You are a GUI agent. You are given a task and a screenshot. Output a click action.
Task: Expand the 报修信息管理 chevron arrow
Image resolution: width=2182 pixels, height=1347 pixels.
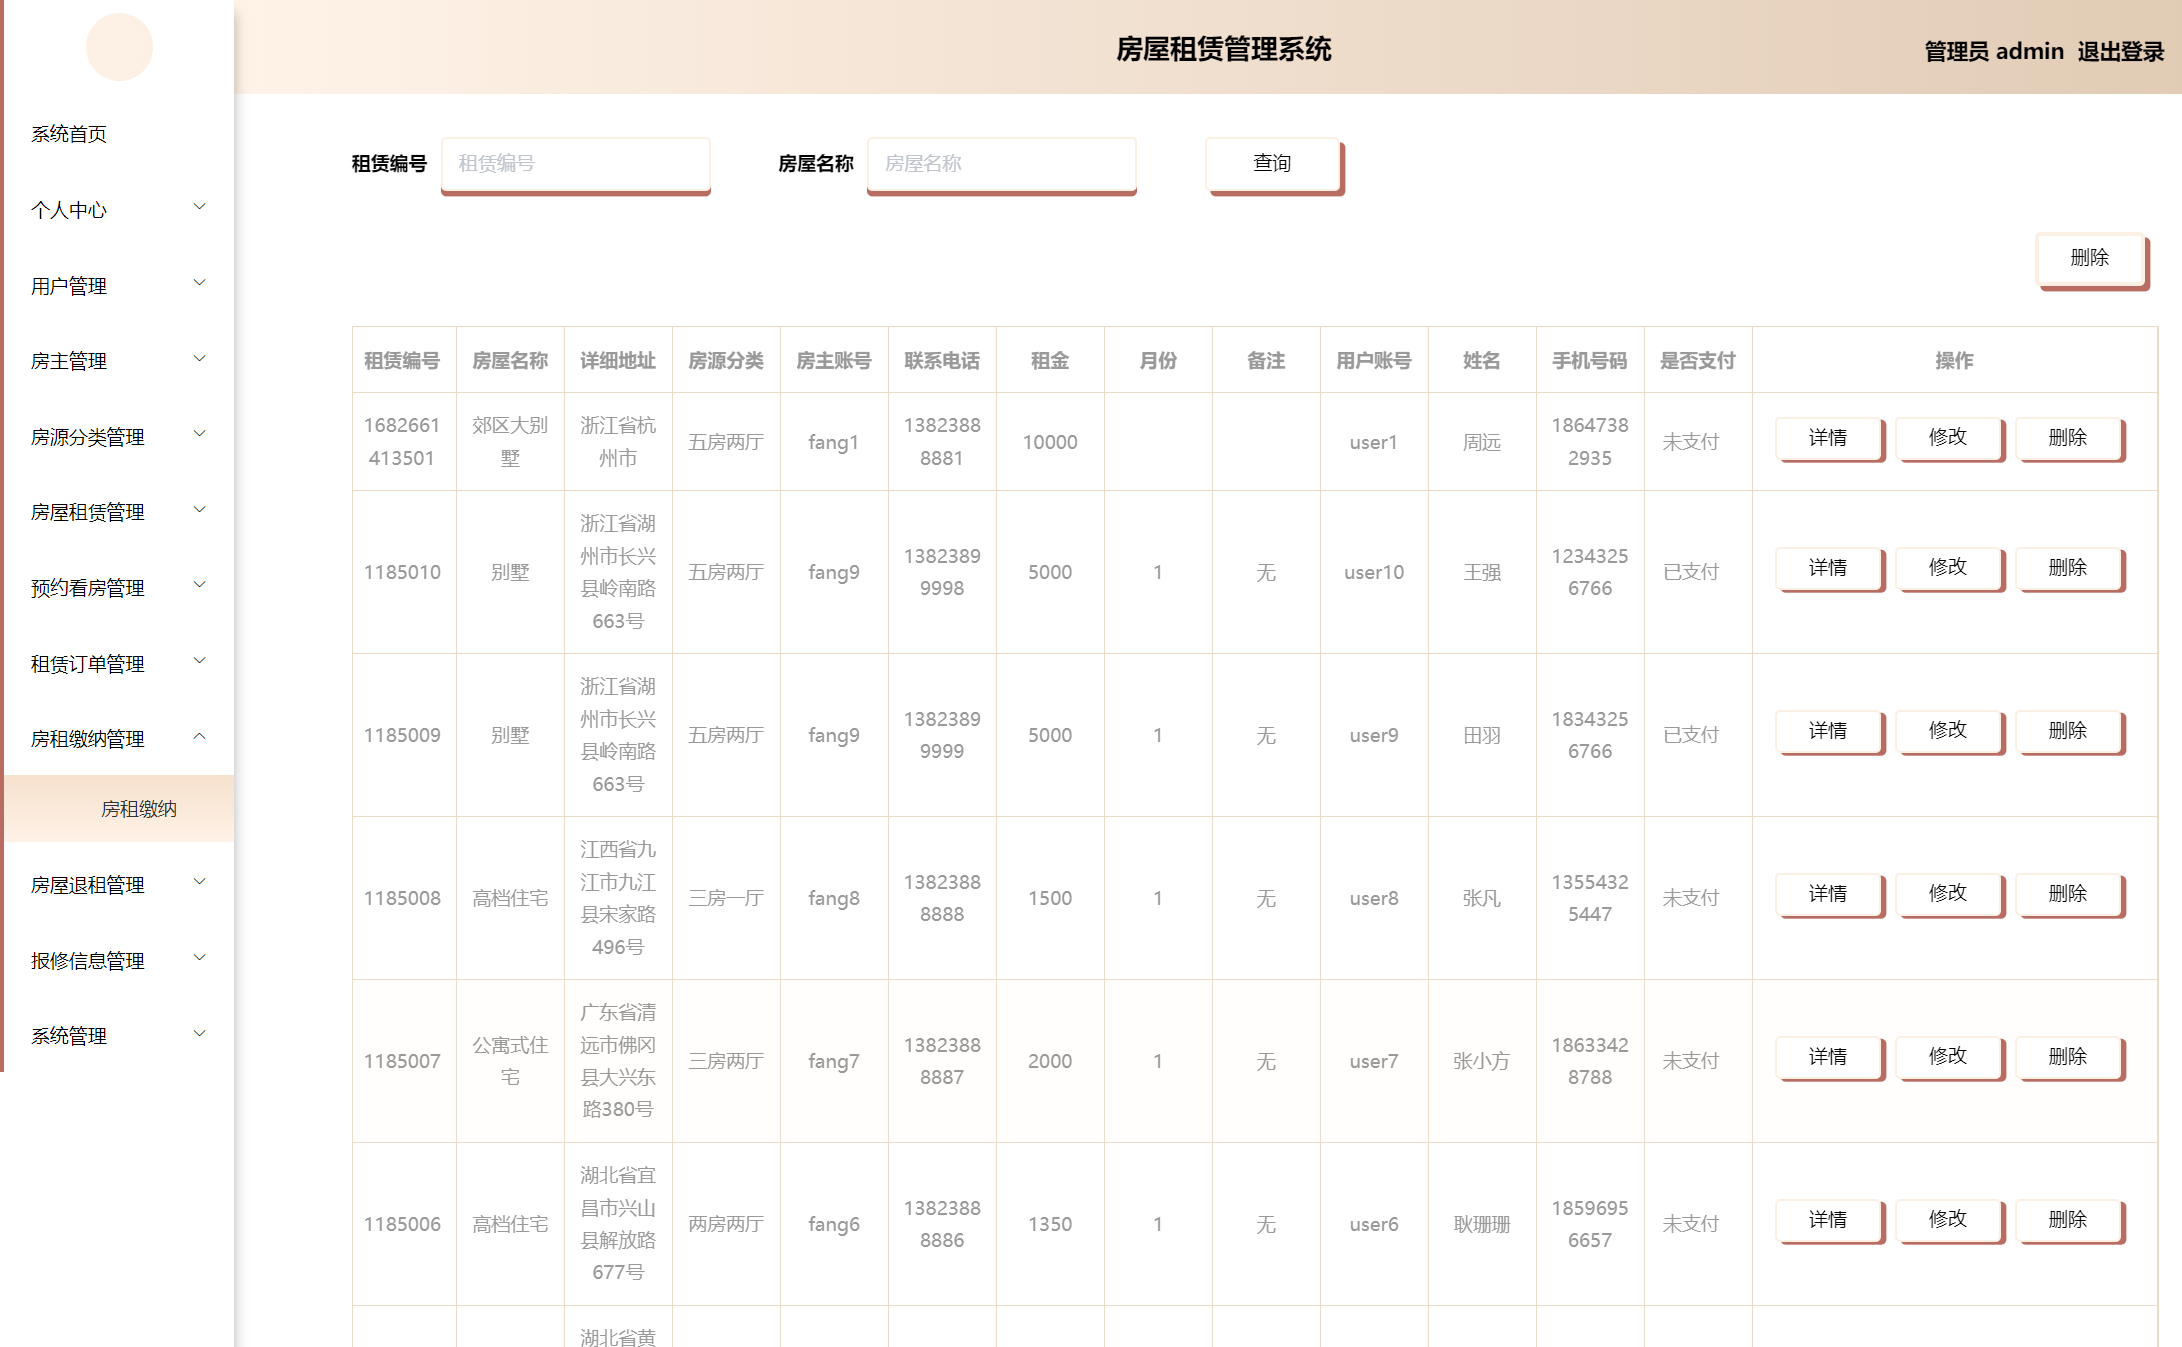pos(199,958)
